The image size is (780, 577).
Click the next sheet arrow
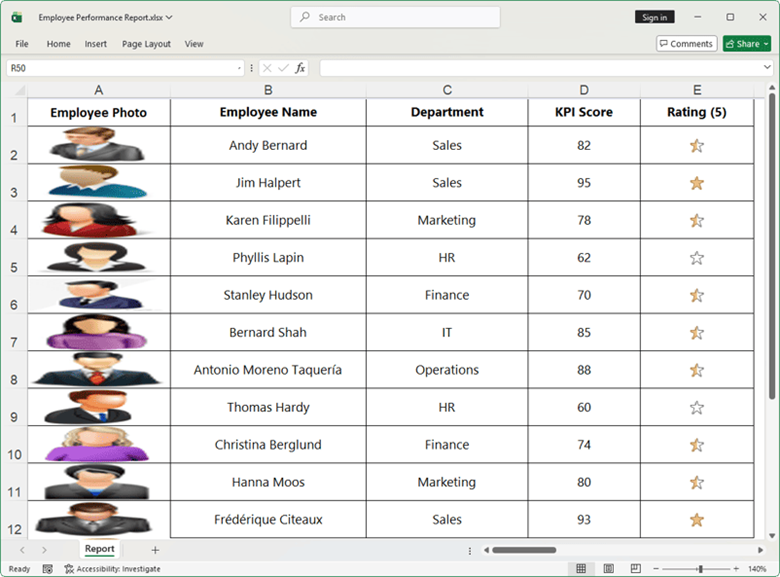point(44,550)
